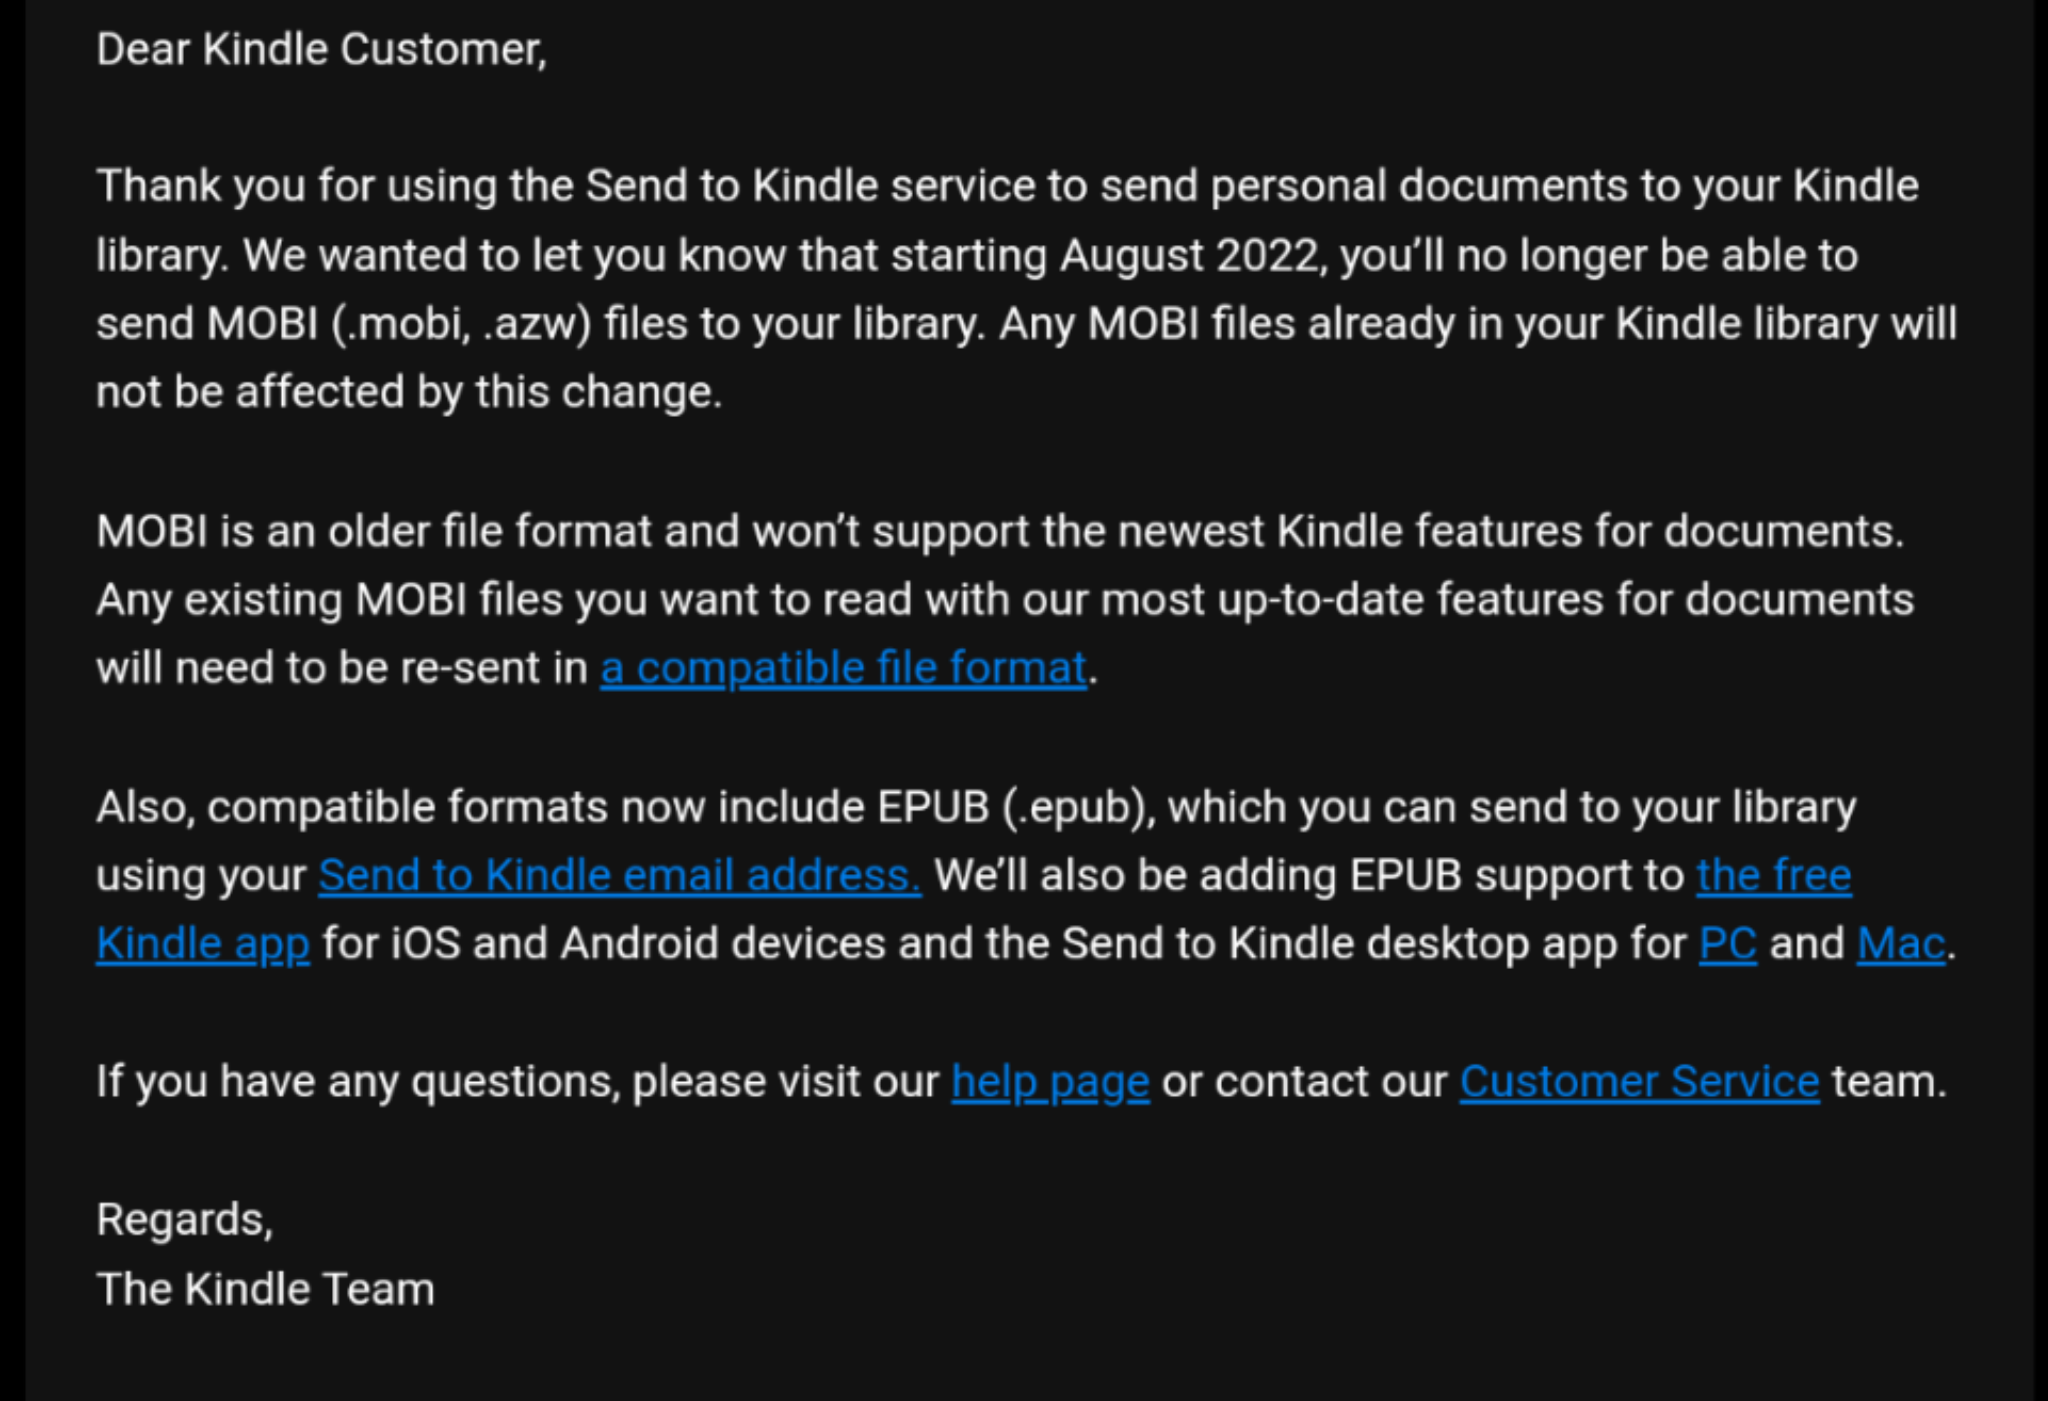2048x1401 pixels.
Task: Visit the 'help page' link
Action: tap(1050, 1081)
